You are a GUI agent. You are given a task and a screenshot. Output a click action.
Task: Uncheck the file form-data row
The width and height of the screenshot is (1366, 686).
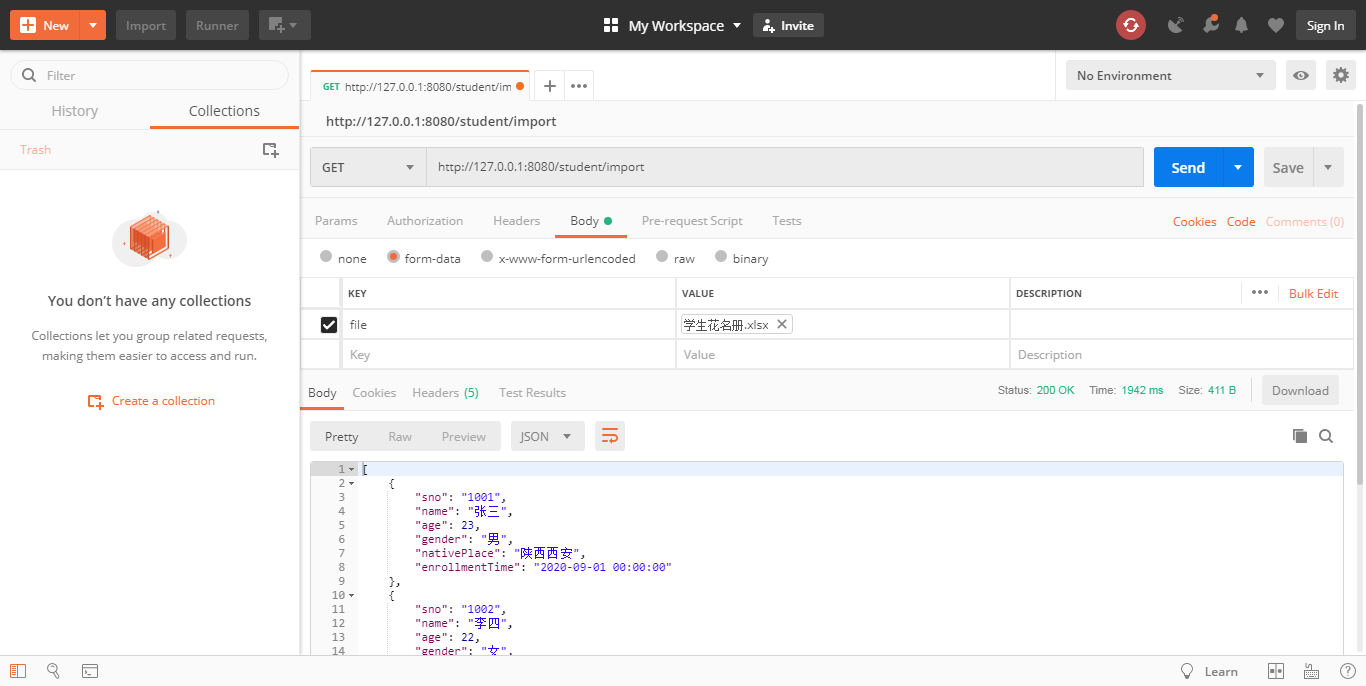point(329,324)
